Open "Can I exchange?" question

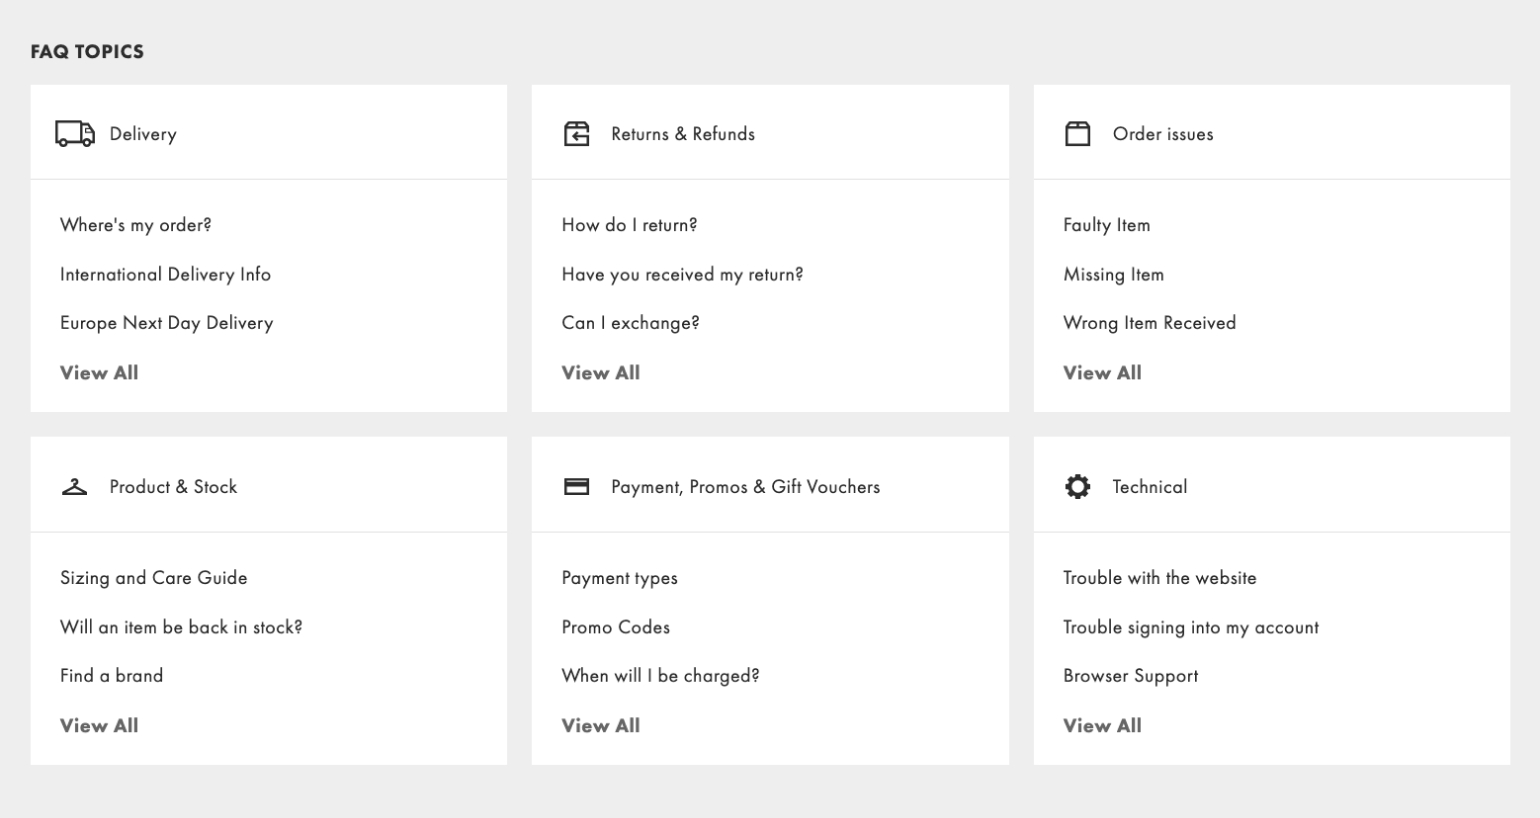point(631,323)
